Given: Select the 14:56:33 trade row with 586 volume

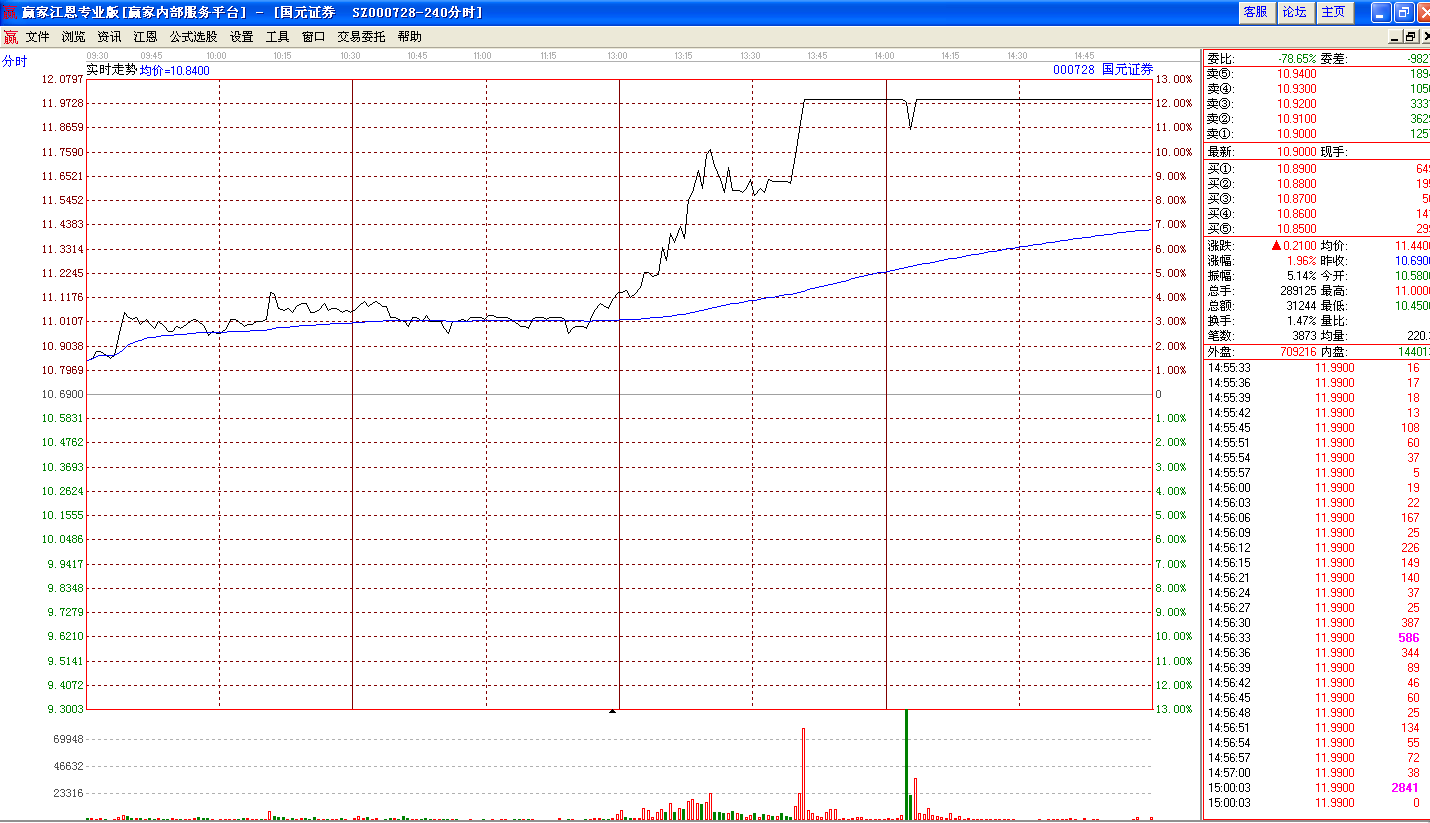Looking at the screenshot, I should pos(1316,638).
